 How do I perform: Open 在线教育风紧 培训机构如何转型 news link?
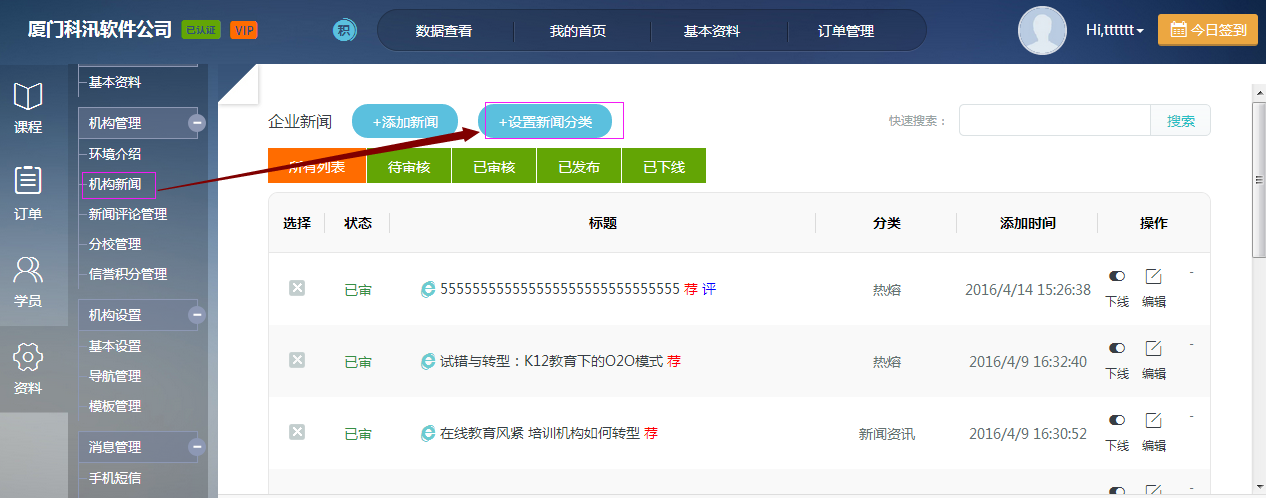click(x=540, y=433)
